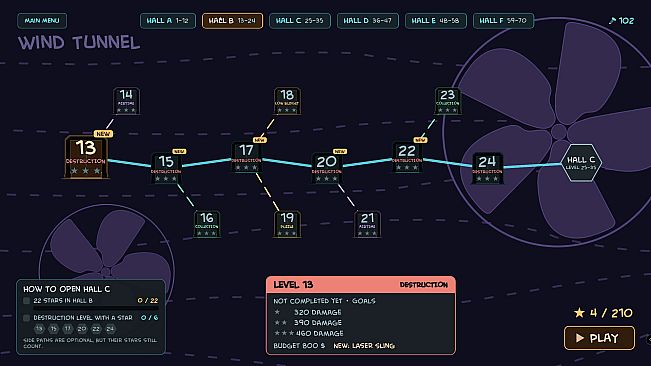Go to Hall E 48-58 tab

[x=436, y=20]
